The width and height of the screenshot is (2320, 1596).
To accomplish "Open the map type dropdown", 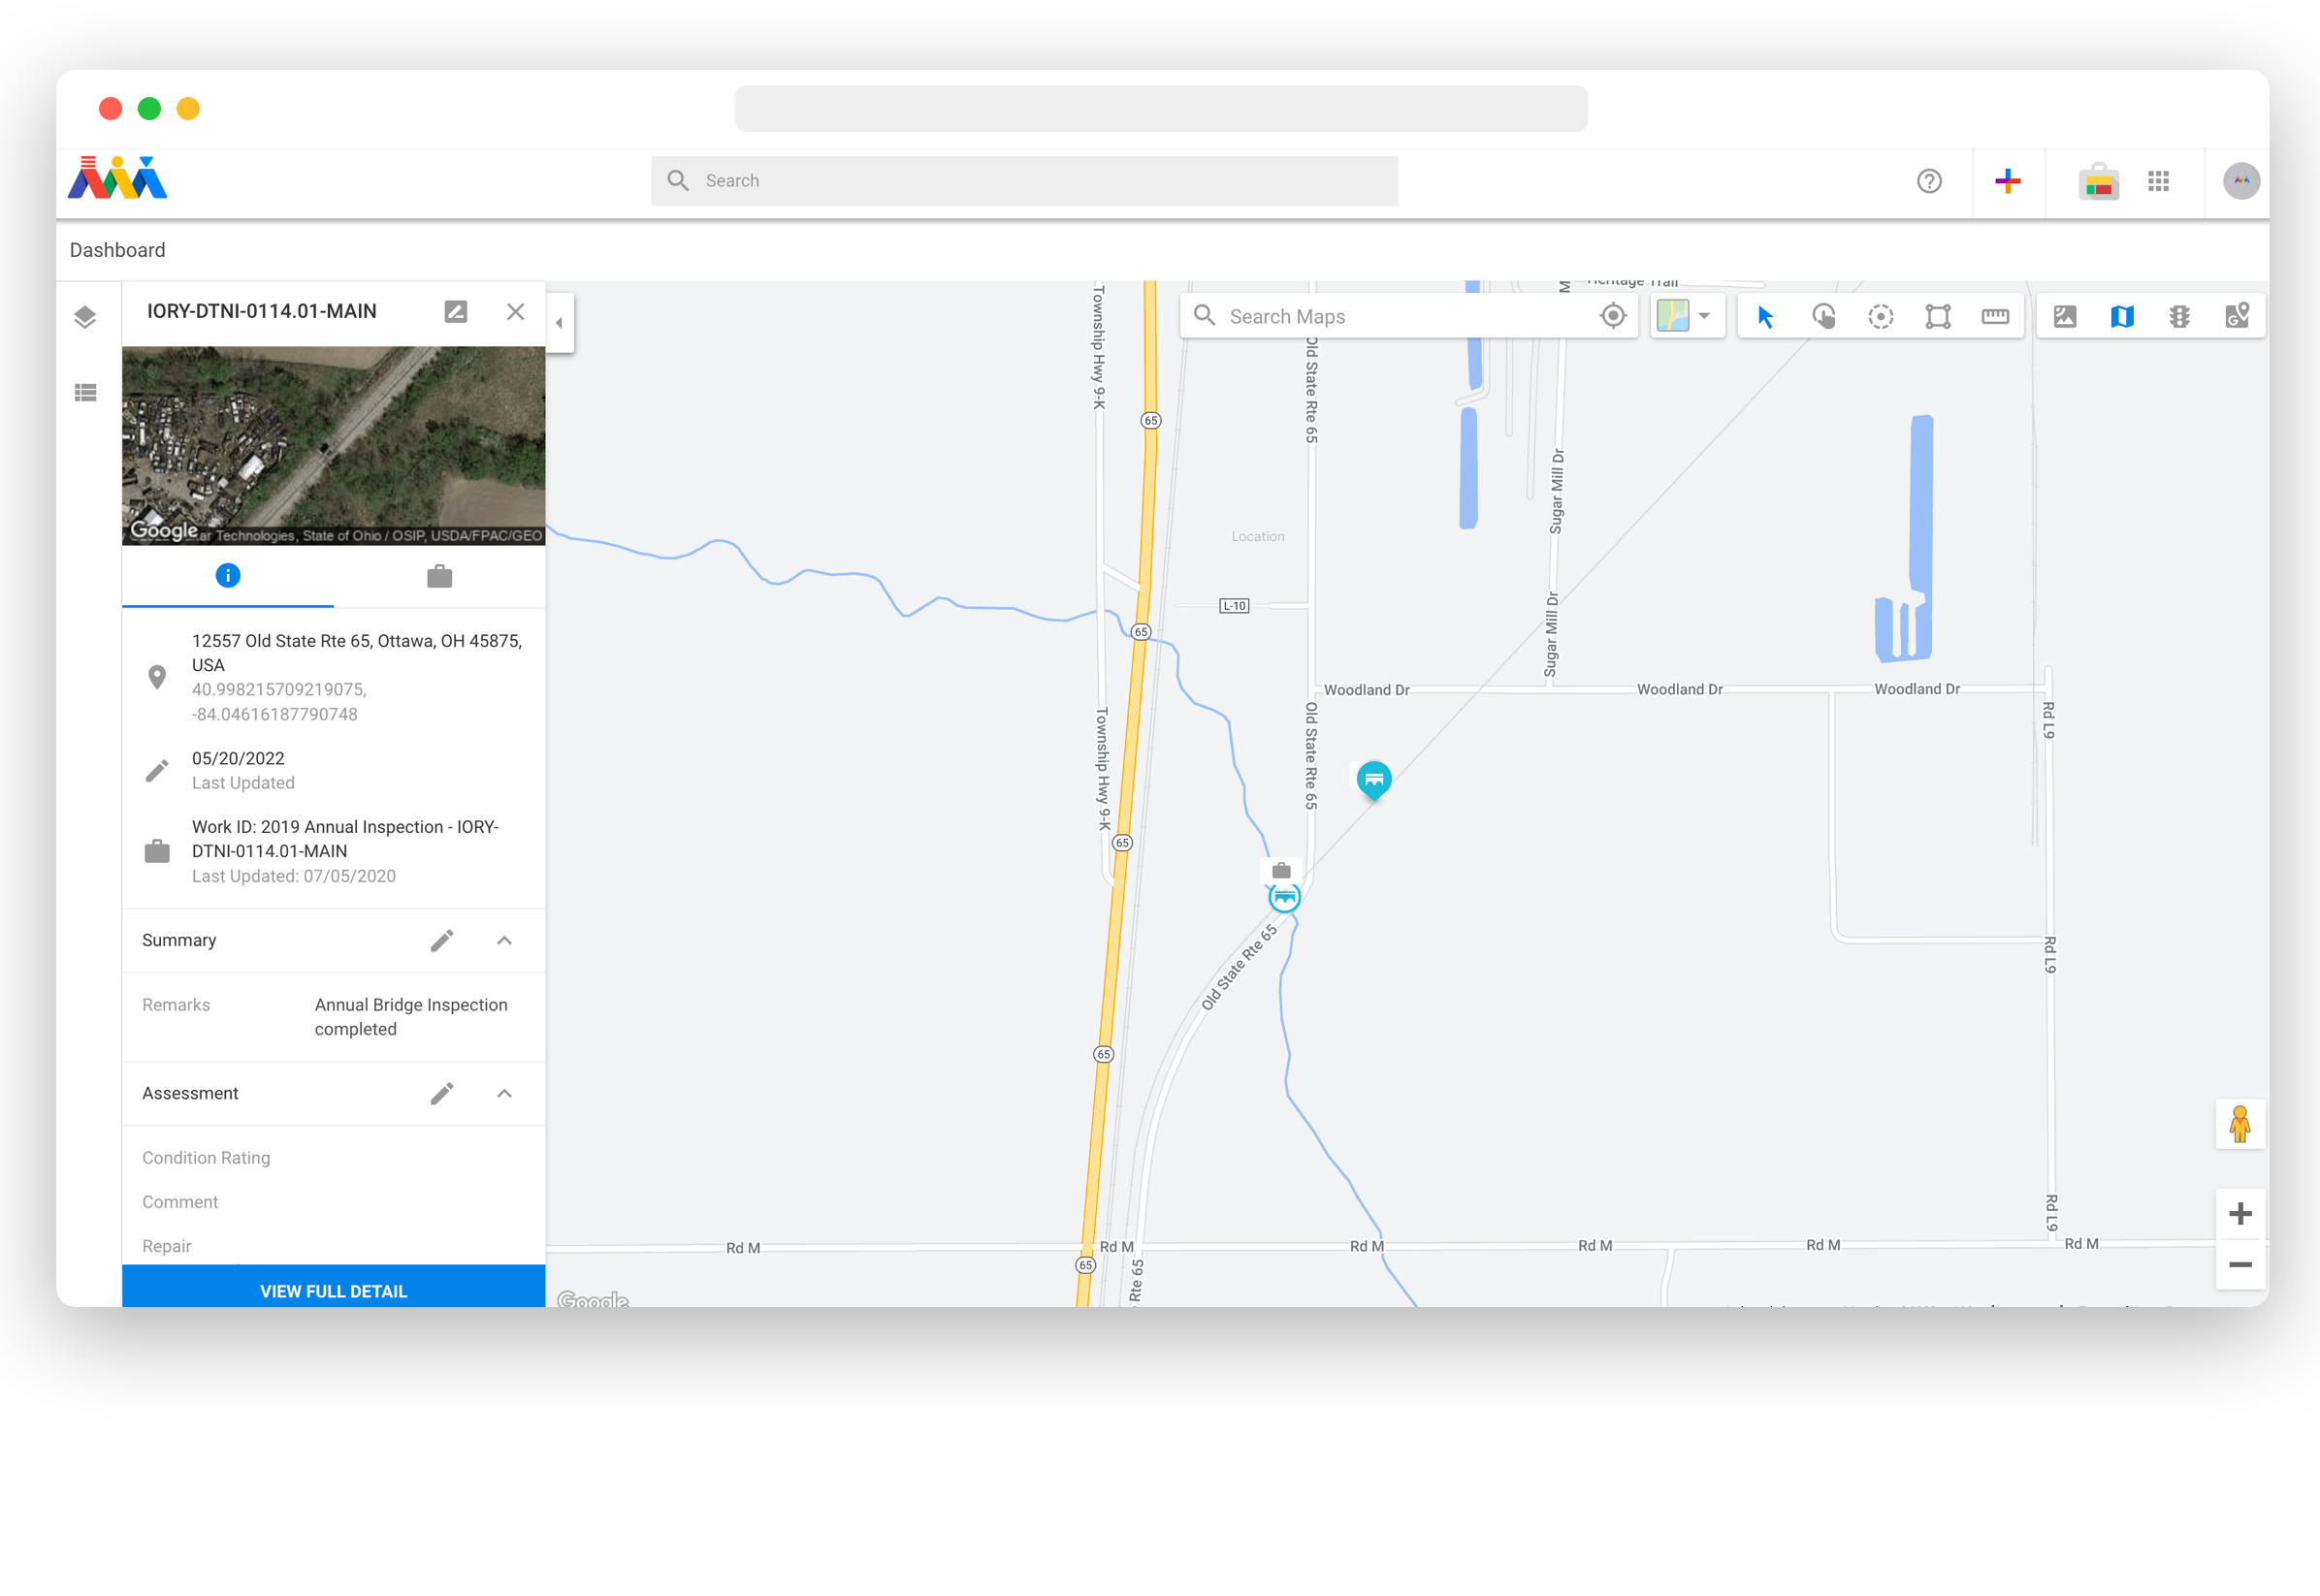I will pyautogui.click(x=1687, y=316).
